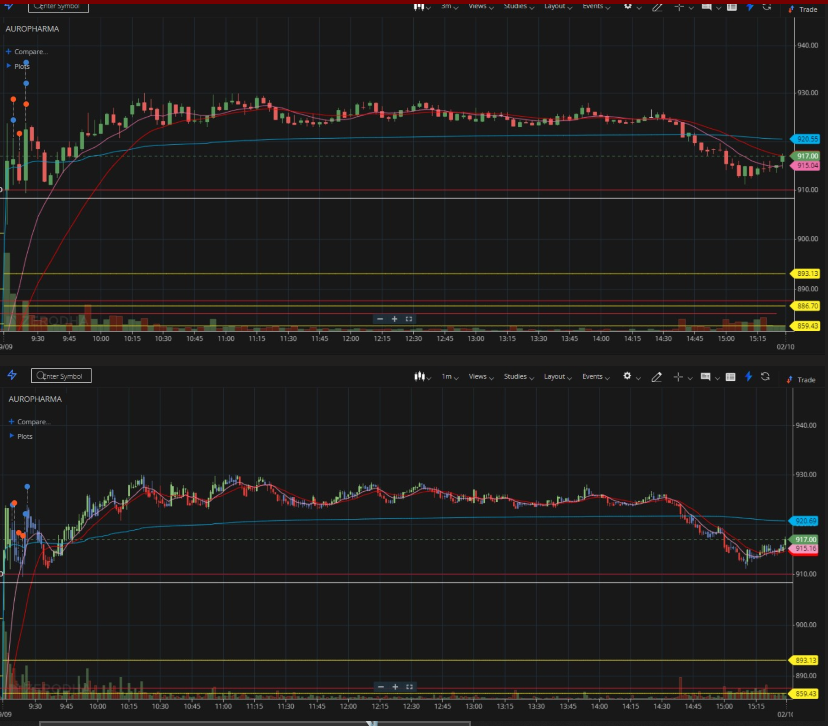The height and width of the screenshot is (726, 828).
Task: Toggle blue lightning streaming icon in lower toolbar
Action: (x=748, y=376)
